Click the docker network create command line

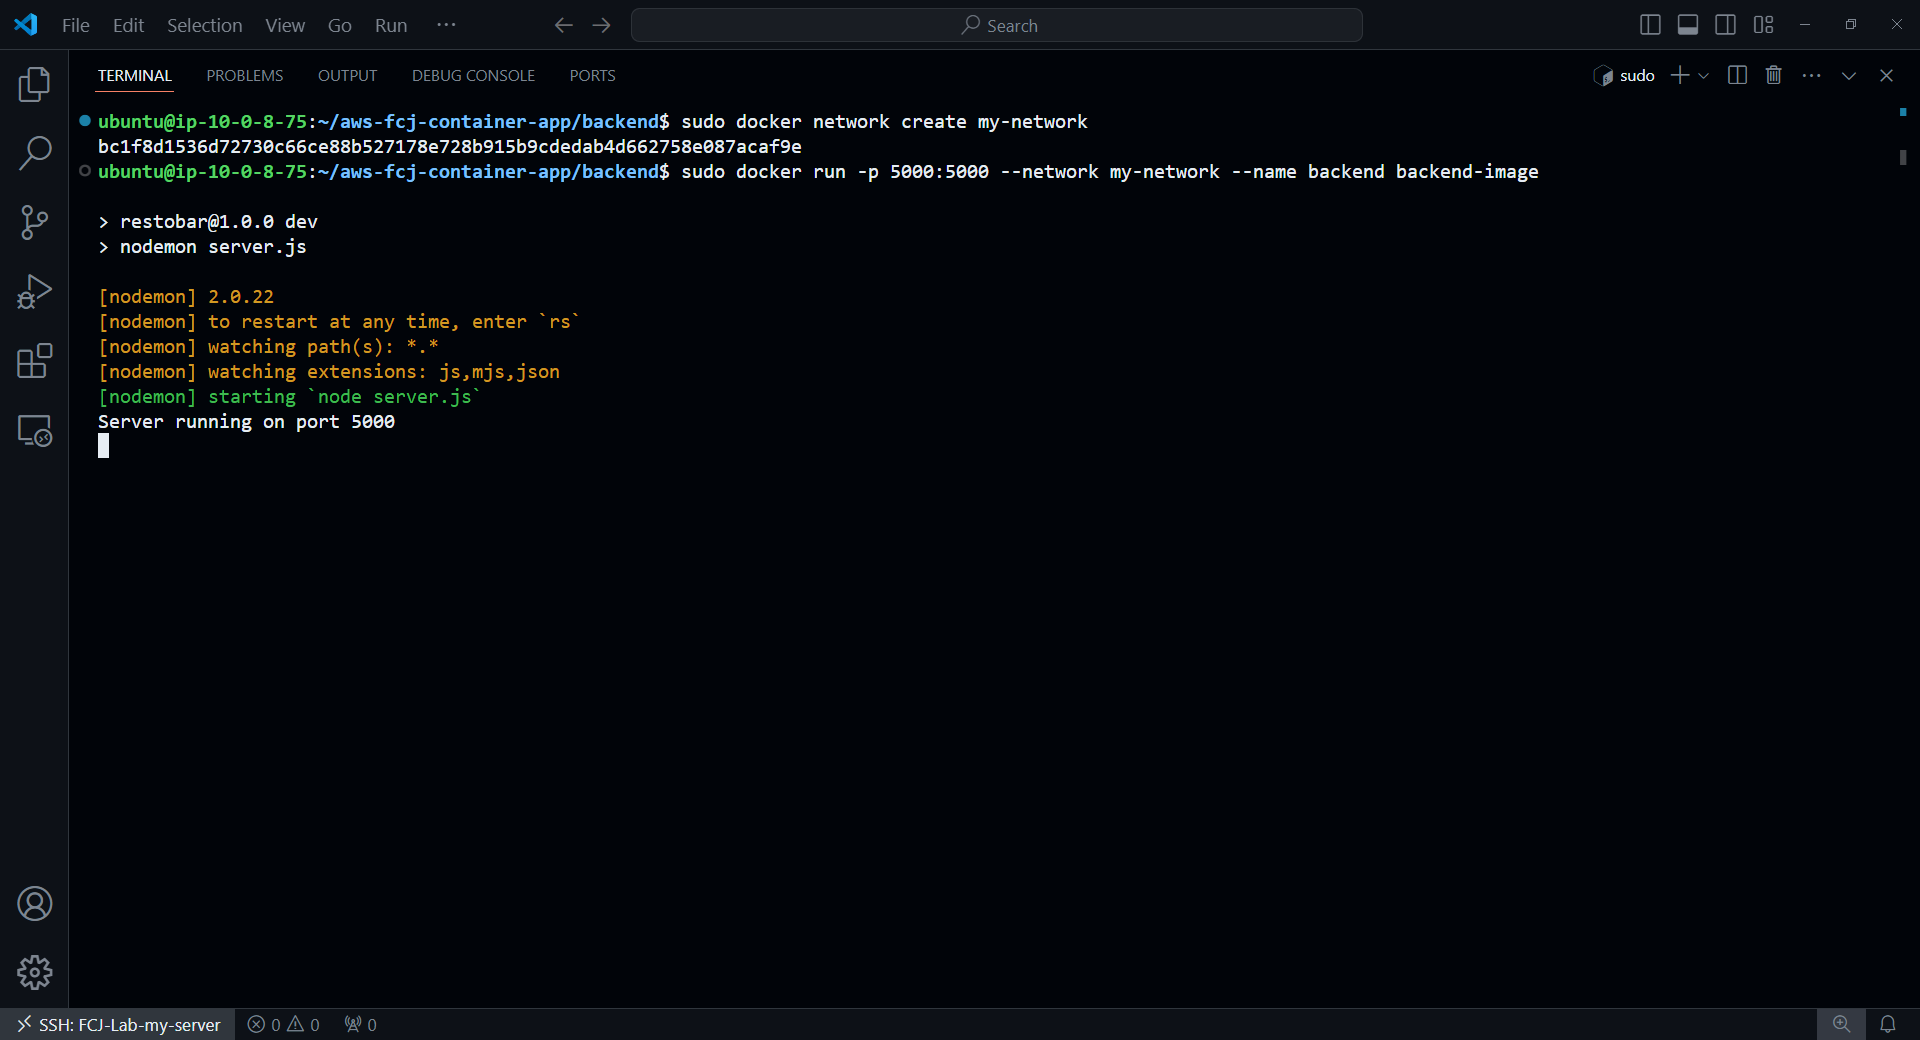click(x=592, y=121)
